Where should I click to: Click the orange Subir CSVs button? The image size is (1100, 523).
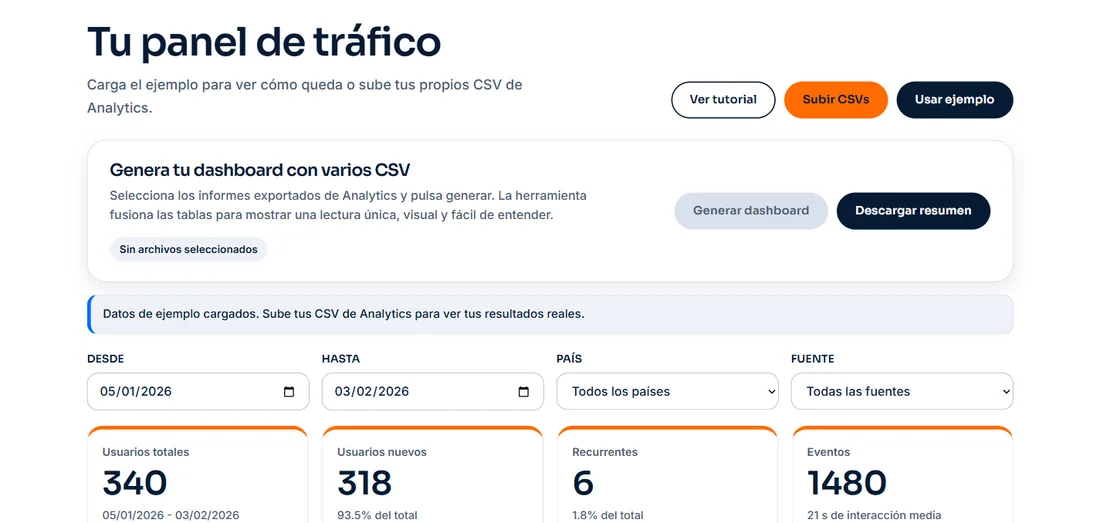pyautogui.click(x=836, y=100)
